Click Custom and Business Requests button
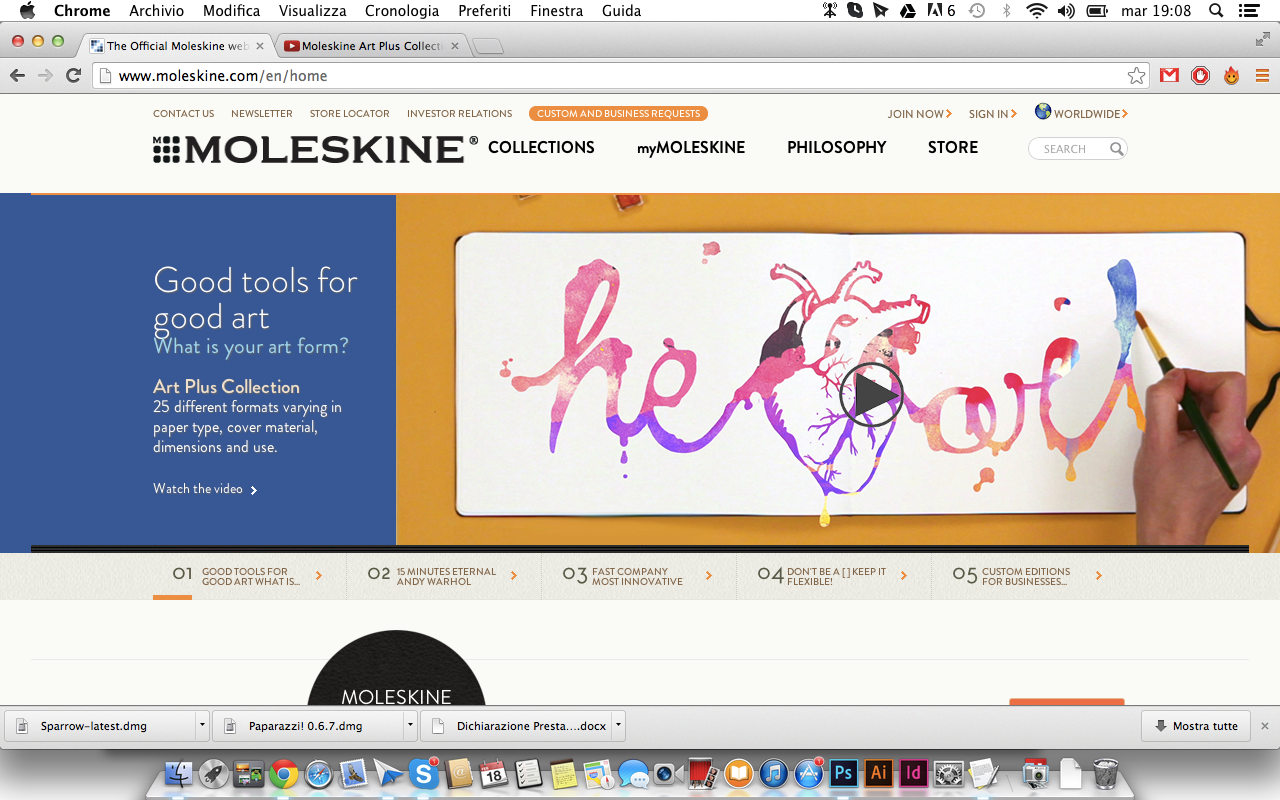The image size is (1280, 800). click(x=618, y=114)
